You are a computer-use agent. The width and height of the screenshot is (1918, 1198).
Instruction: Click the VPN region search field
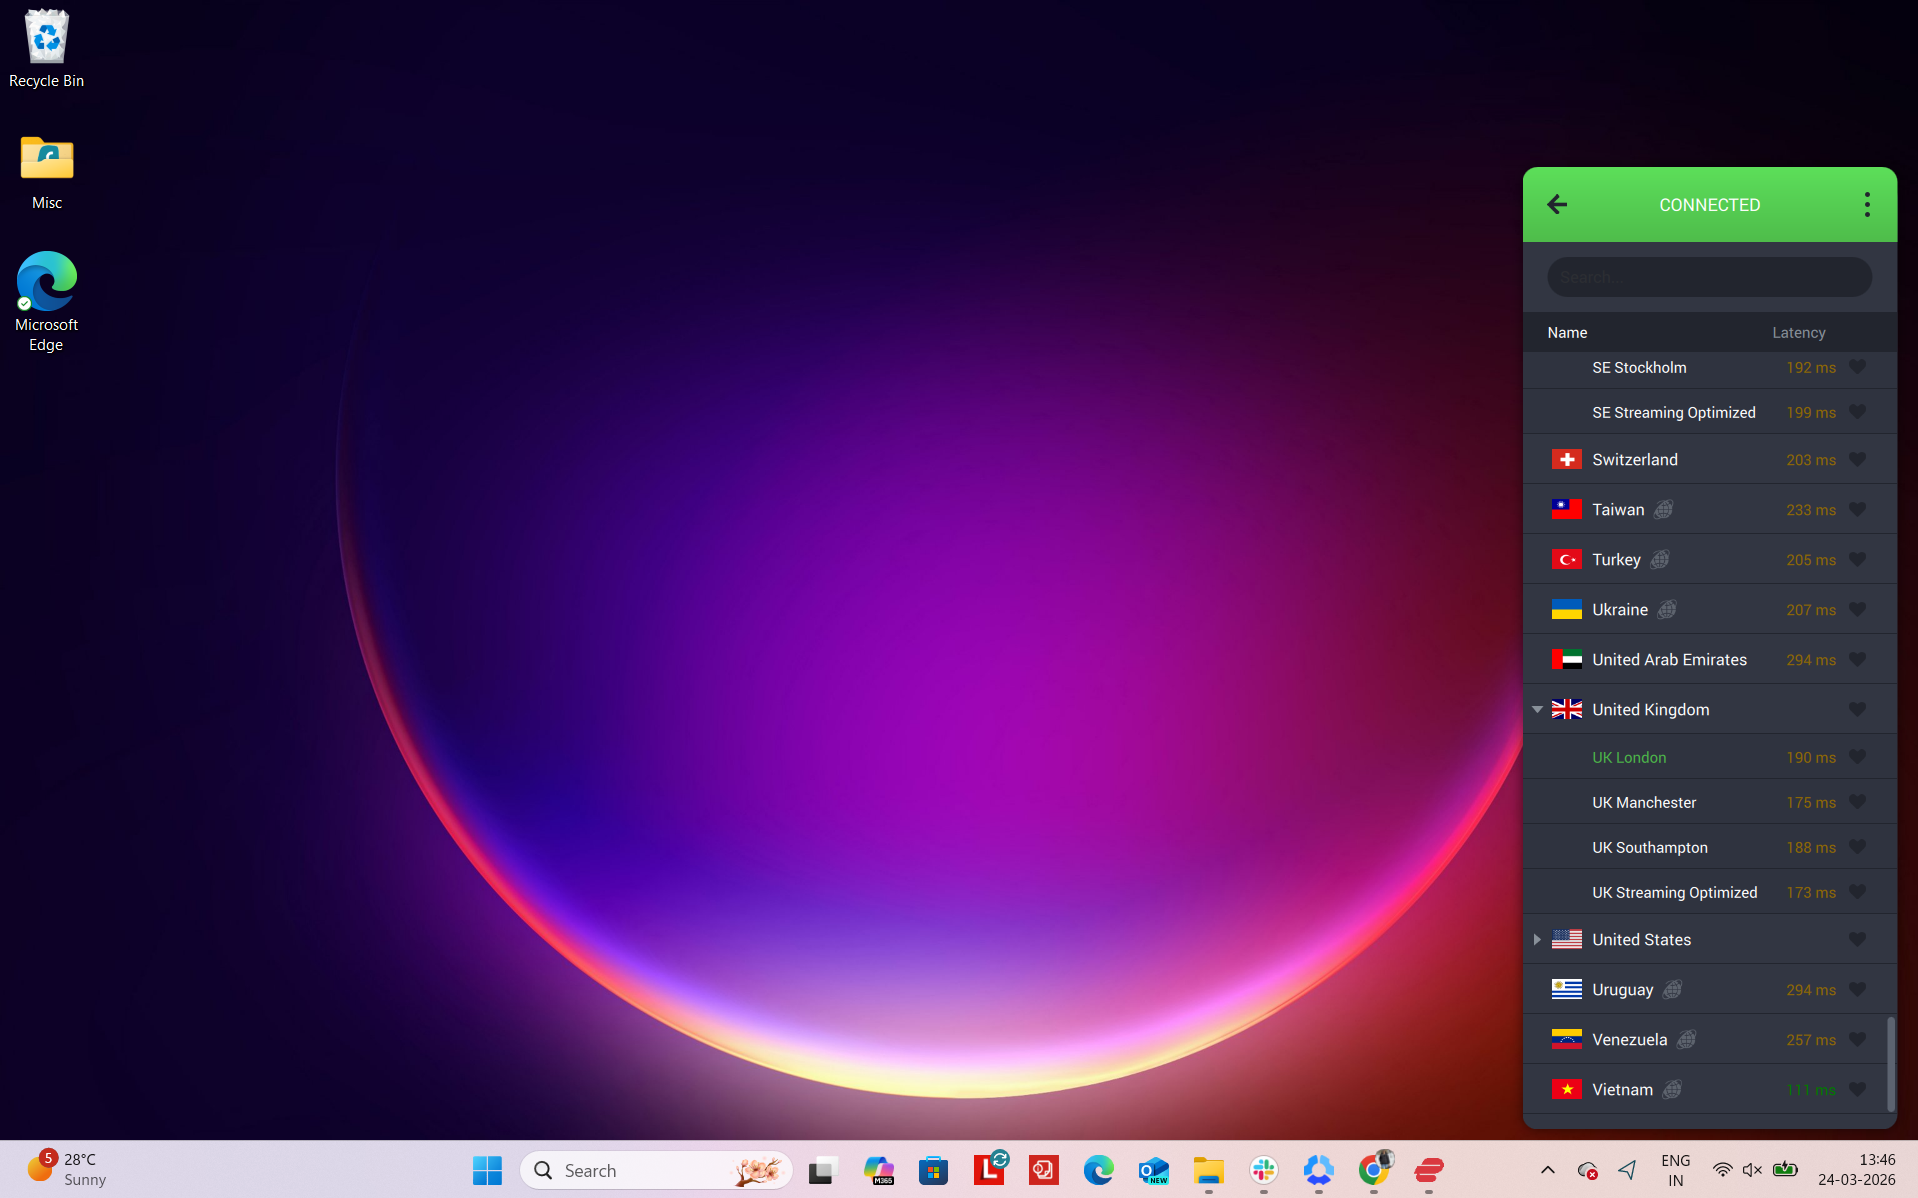[x=1708, y=277]
